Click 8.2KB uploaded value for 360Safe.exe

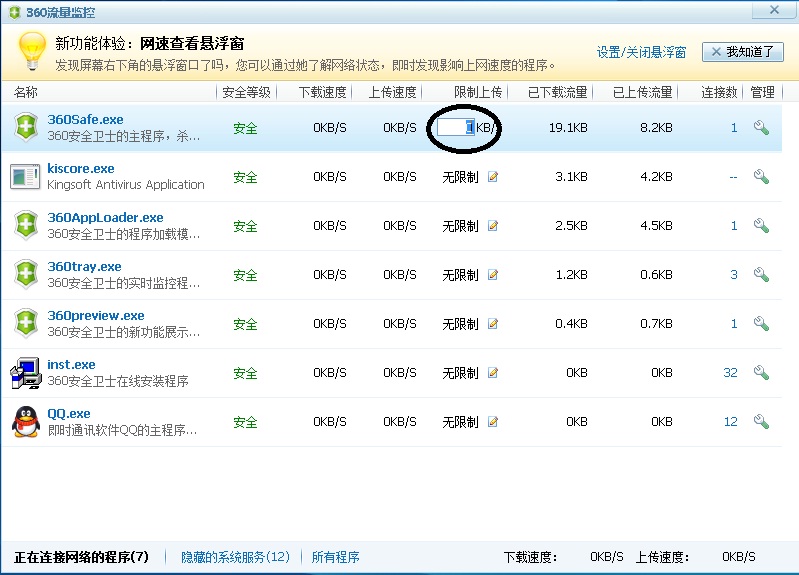[656, 128]
